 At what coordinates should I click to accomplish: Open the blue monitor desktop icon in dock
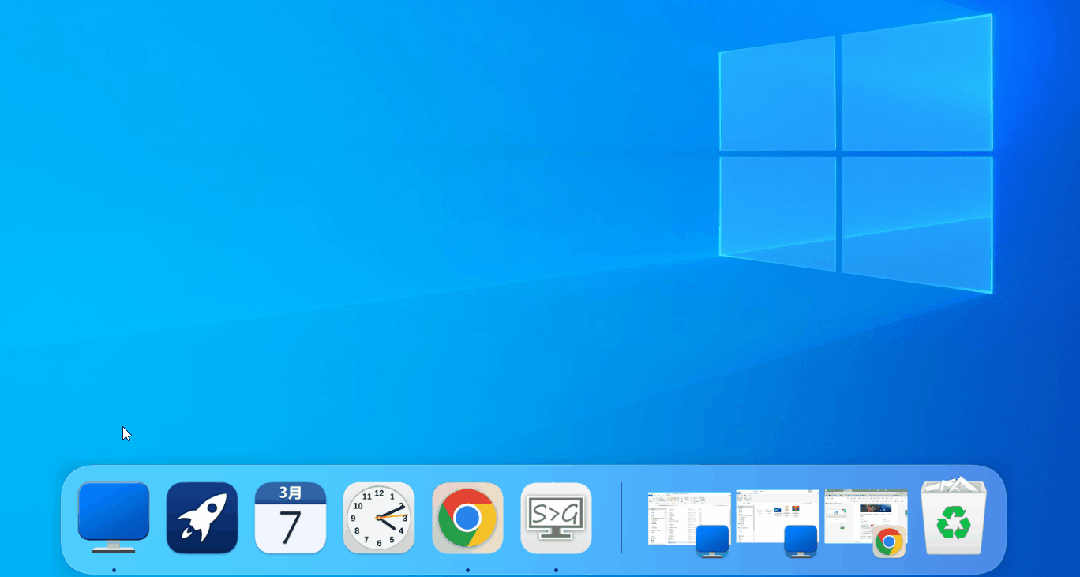[x=113, y=517]
